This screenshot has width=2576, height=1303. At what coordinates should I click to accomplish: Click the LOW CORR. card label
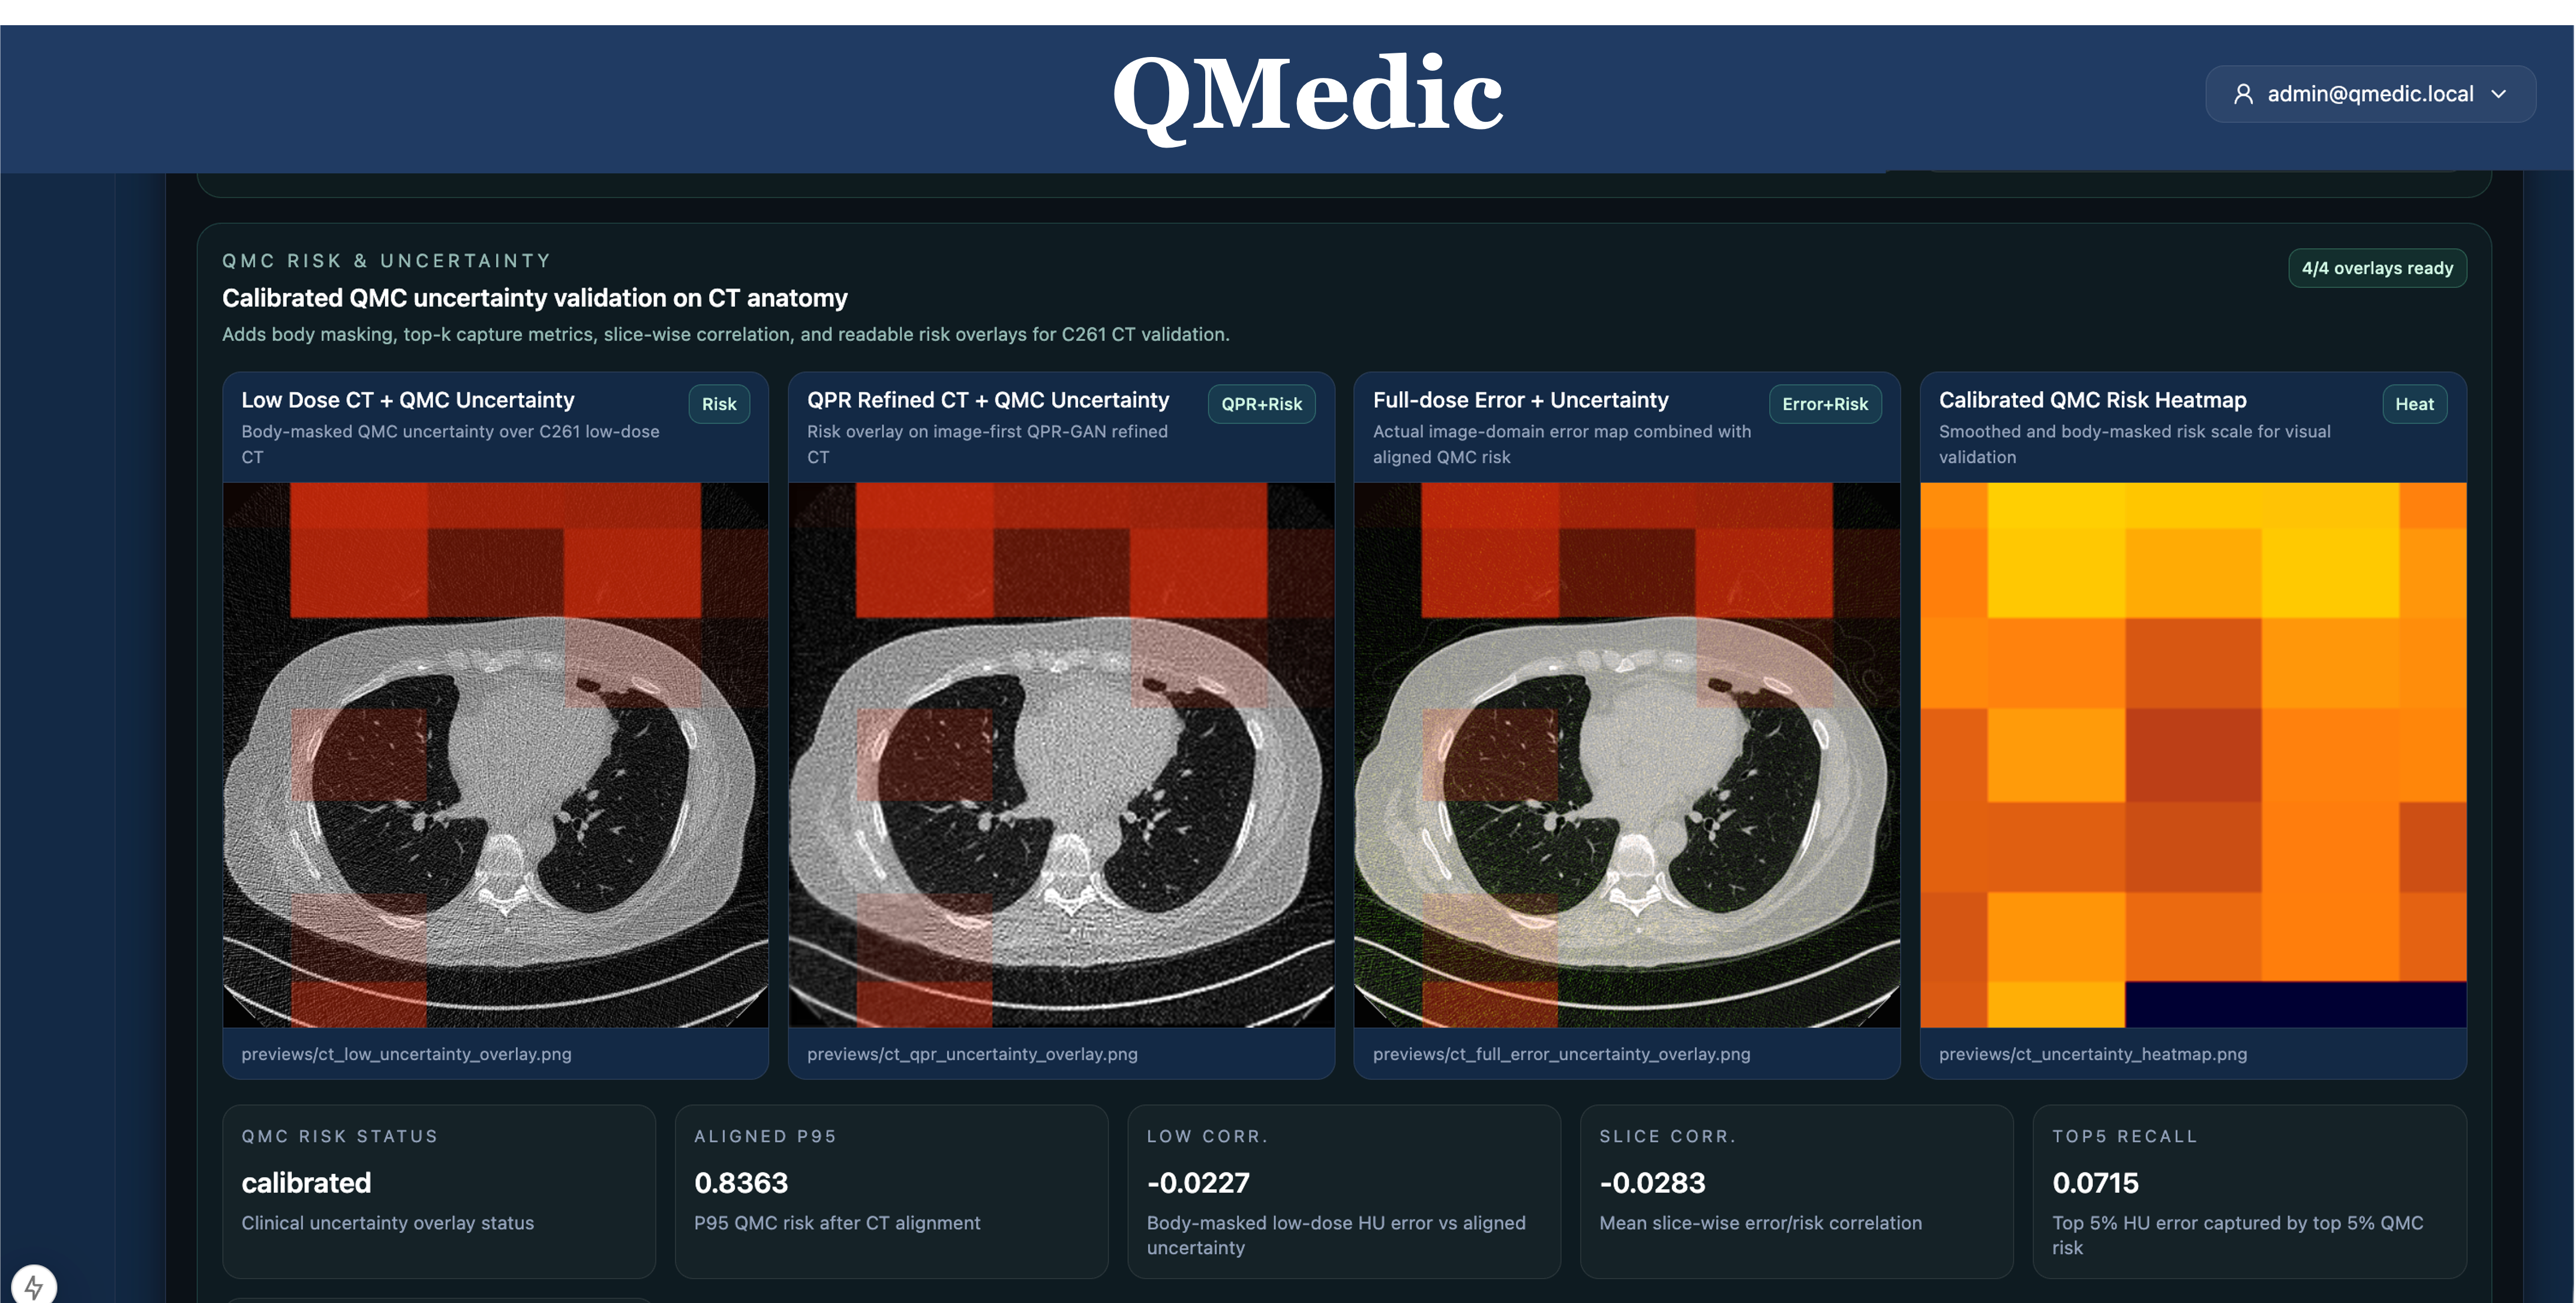(x=1207, y=1136)
